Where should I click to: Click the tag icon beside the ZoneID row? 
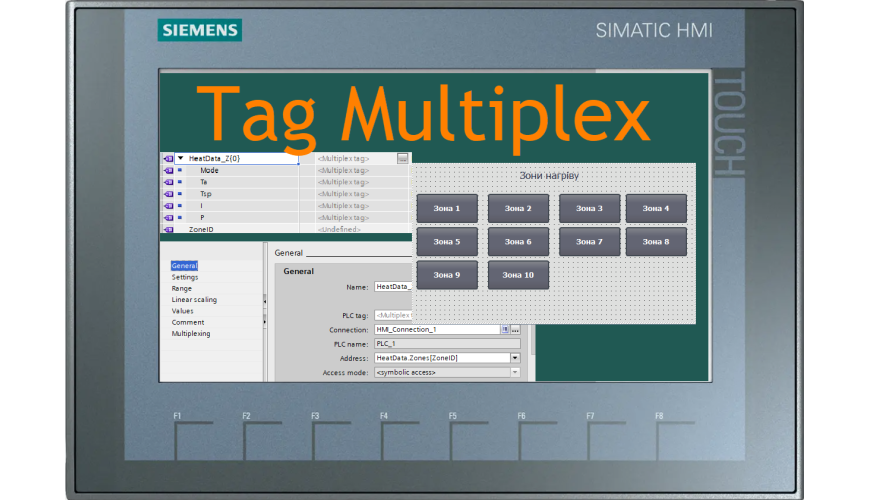coord(168,229)
